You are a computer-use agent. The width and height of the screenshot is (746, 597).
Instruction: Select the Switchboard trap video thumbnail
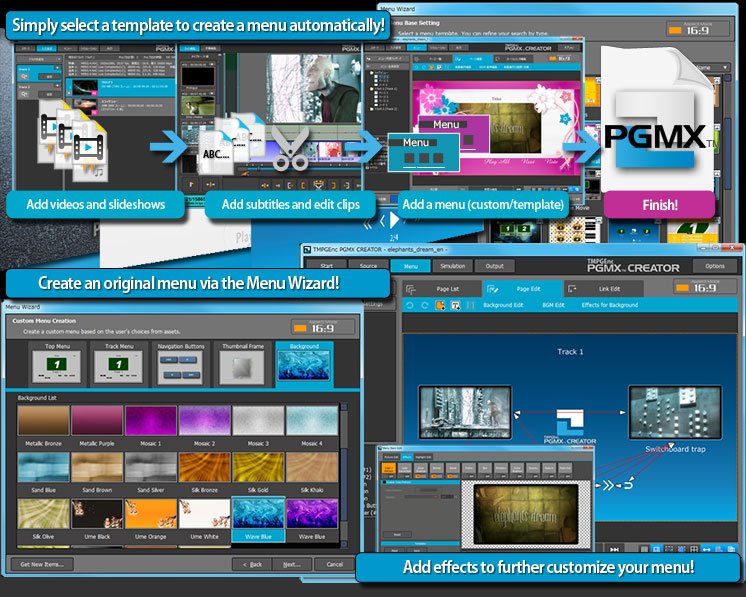point(675,412)
